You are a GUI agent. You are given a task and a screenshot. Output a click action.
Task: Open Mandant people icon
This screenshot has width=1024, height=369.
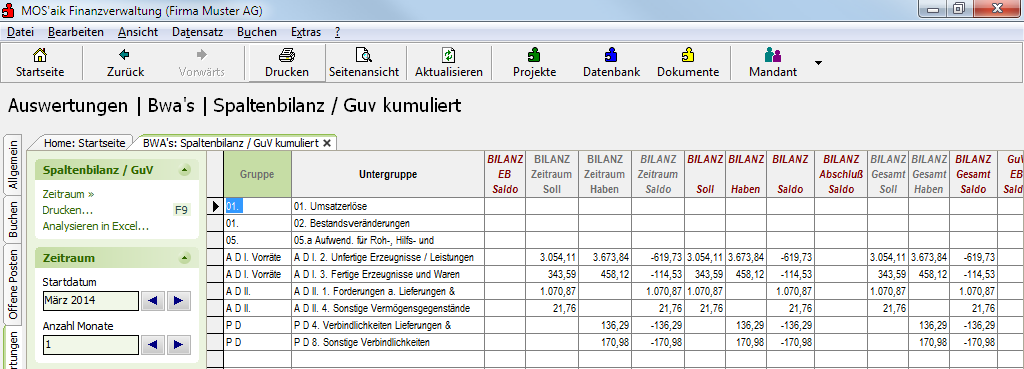[x=773, y=55]
